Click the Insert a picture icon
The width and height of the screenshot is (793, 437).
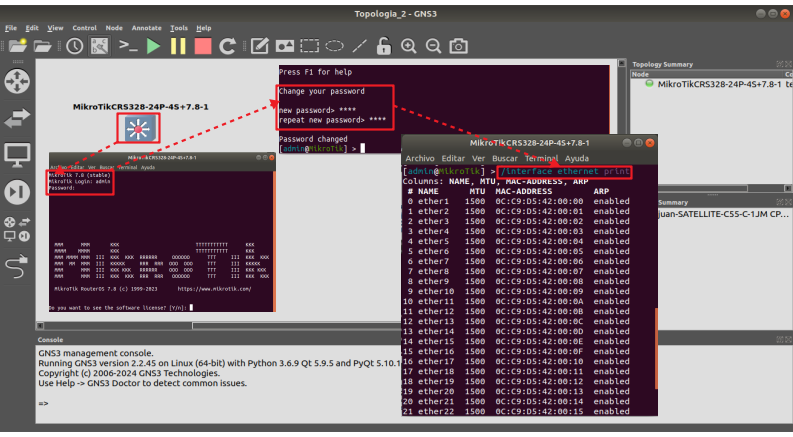(x=284, y=46)
